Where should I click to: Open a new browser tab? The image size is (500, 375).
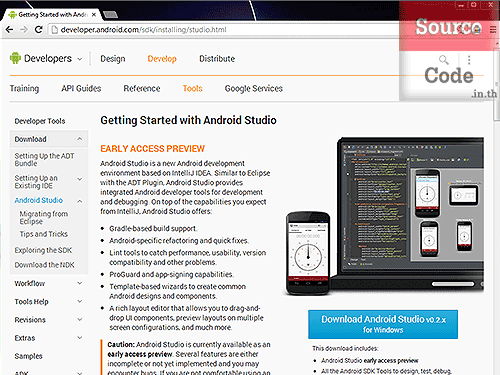tap(110, 15)
